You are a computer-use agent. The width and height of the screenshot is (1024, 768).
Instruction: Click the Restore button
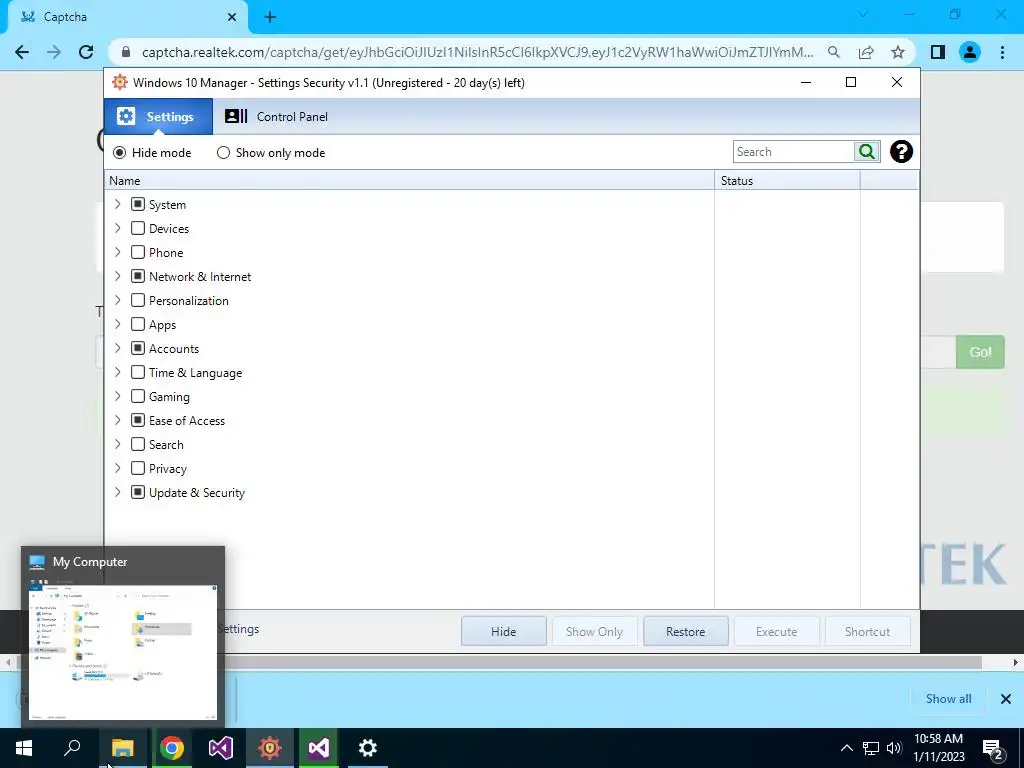(x=686, y=632)
